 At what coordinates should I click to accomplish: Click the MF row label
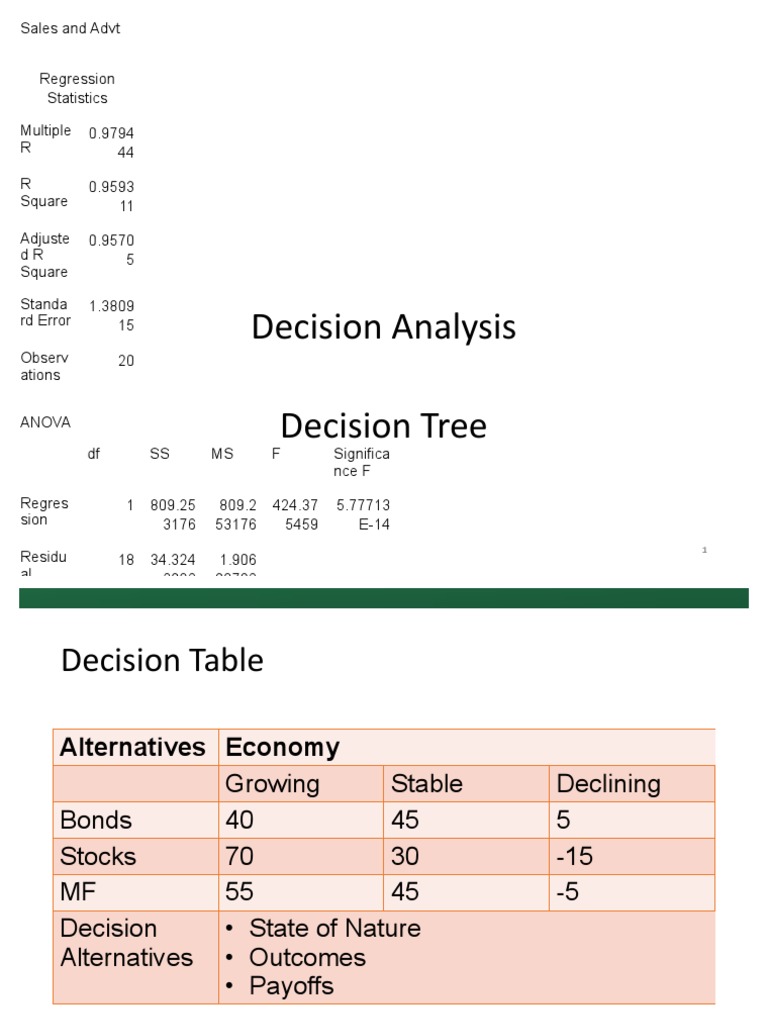(80, 892)
